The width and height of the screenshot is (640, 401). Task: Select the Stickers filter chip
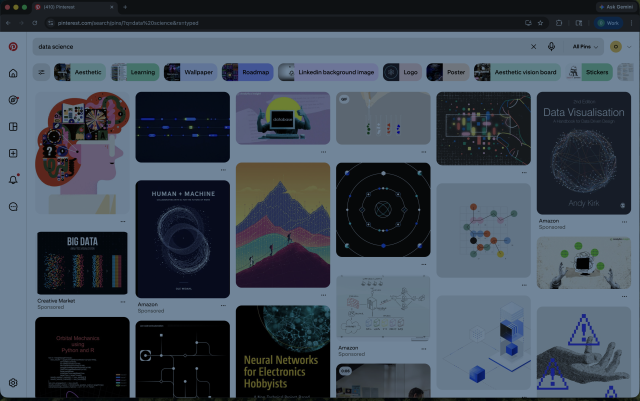(589, 72)
